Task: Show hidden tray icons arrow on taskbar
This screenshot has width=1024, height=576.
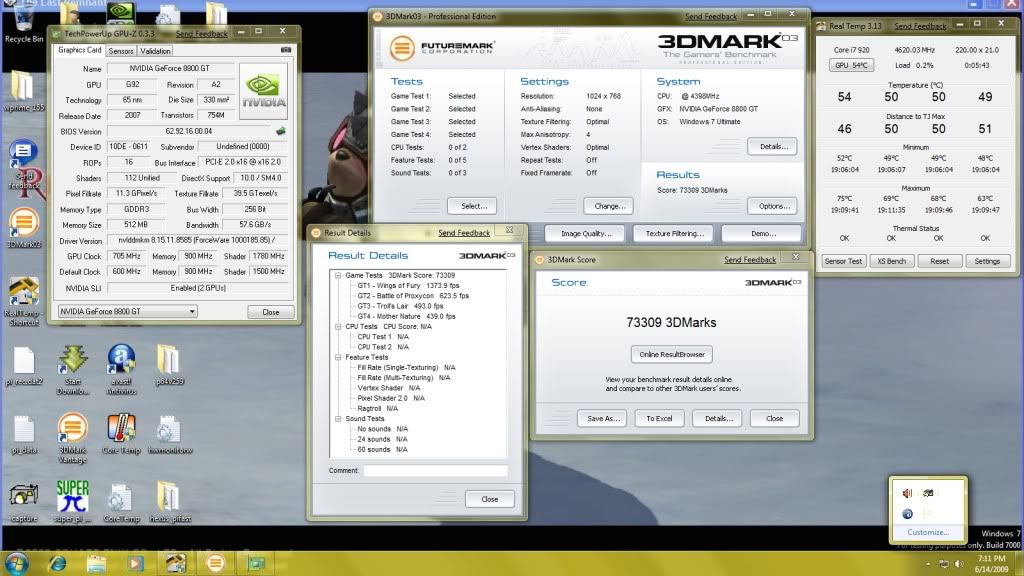Action: [928, 564]
